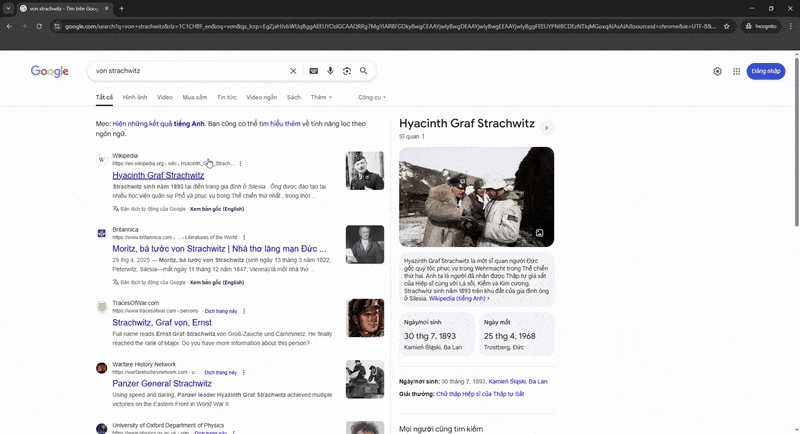Open more options for the Britannica result
Viewport: 800px width, 434px height.
[x=244, y=238]
